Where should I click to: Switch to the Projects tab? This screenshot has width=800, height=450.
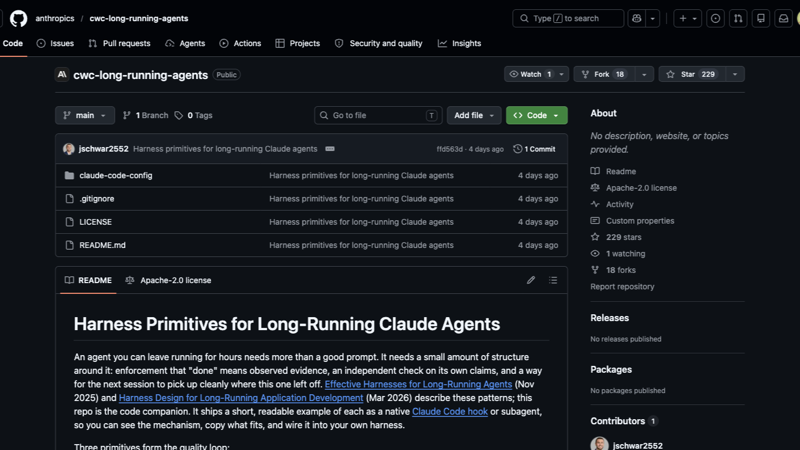coord(297,43)
